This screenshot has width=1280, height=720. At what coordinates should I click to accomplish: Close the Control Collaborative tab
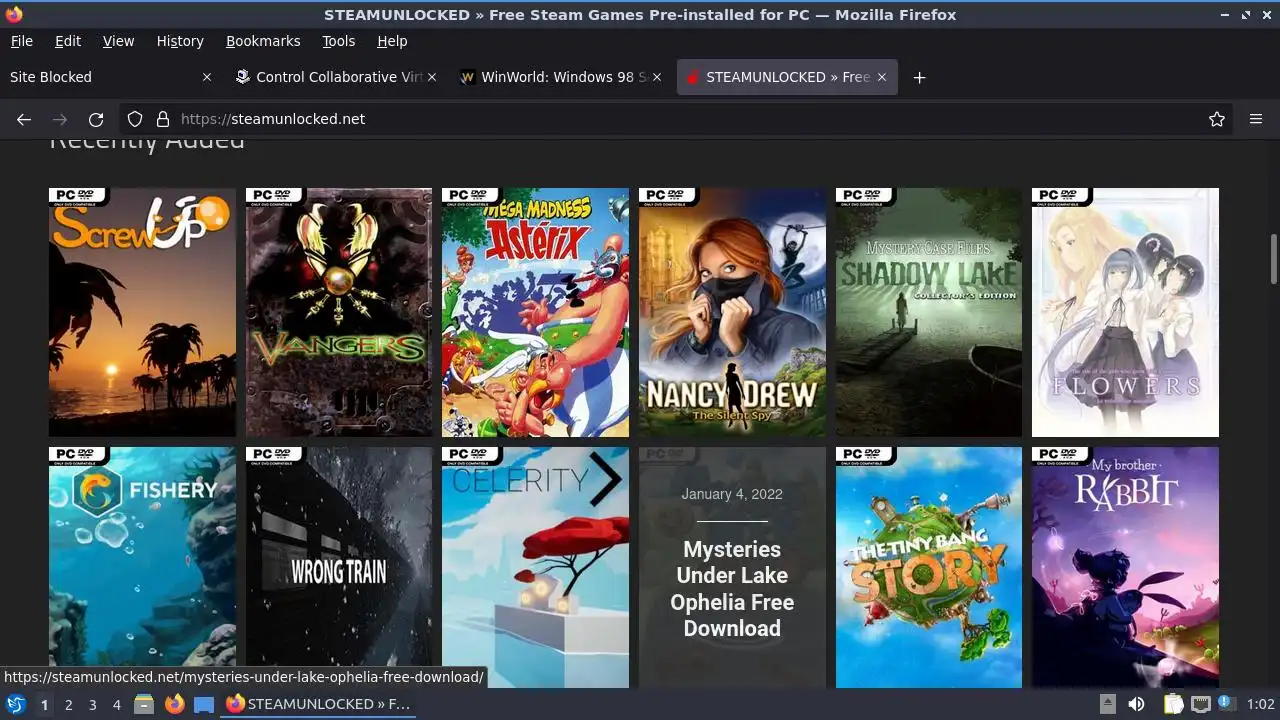pos(432,77)
